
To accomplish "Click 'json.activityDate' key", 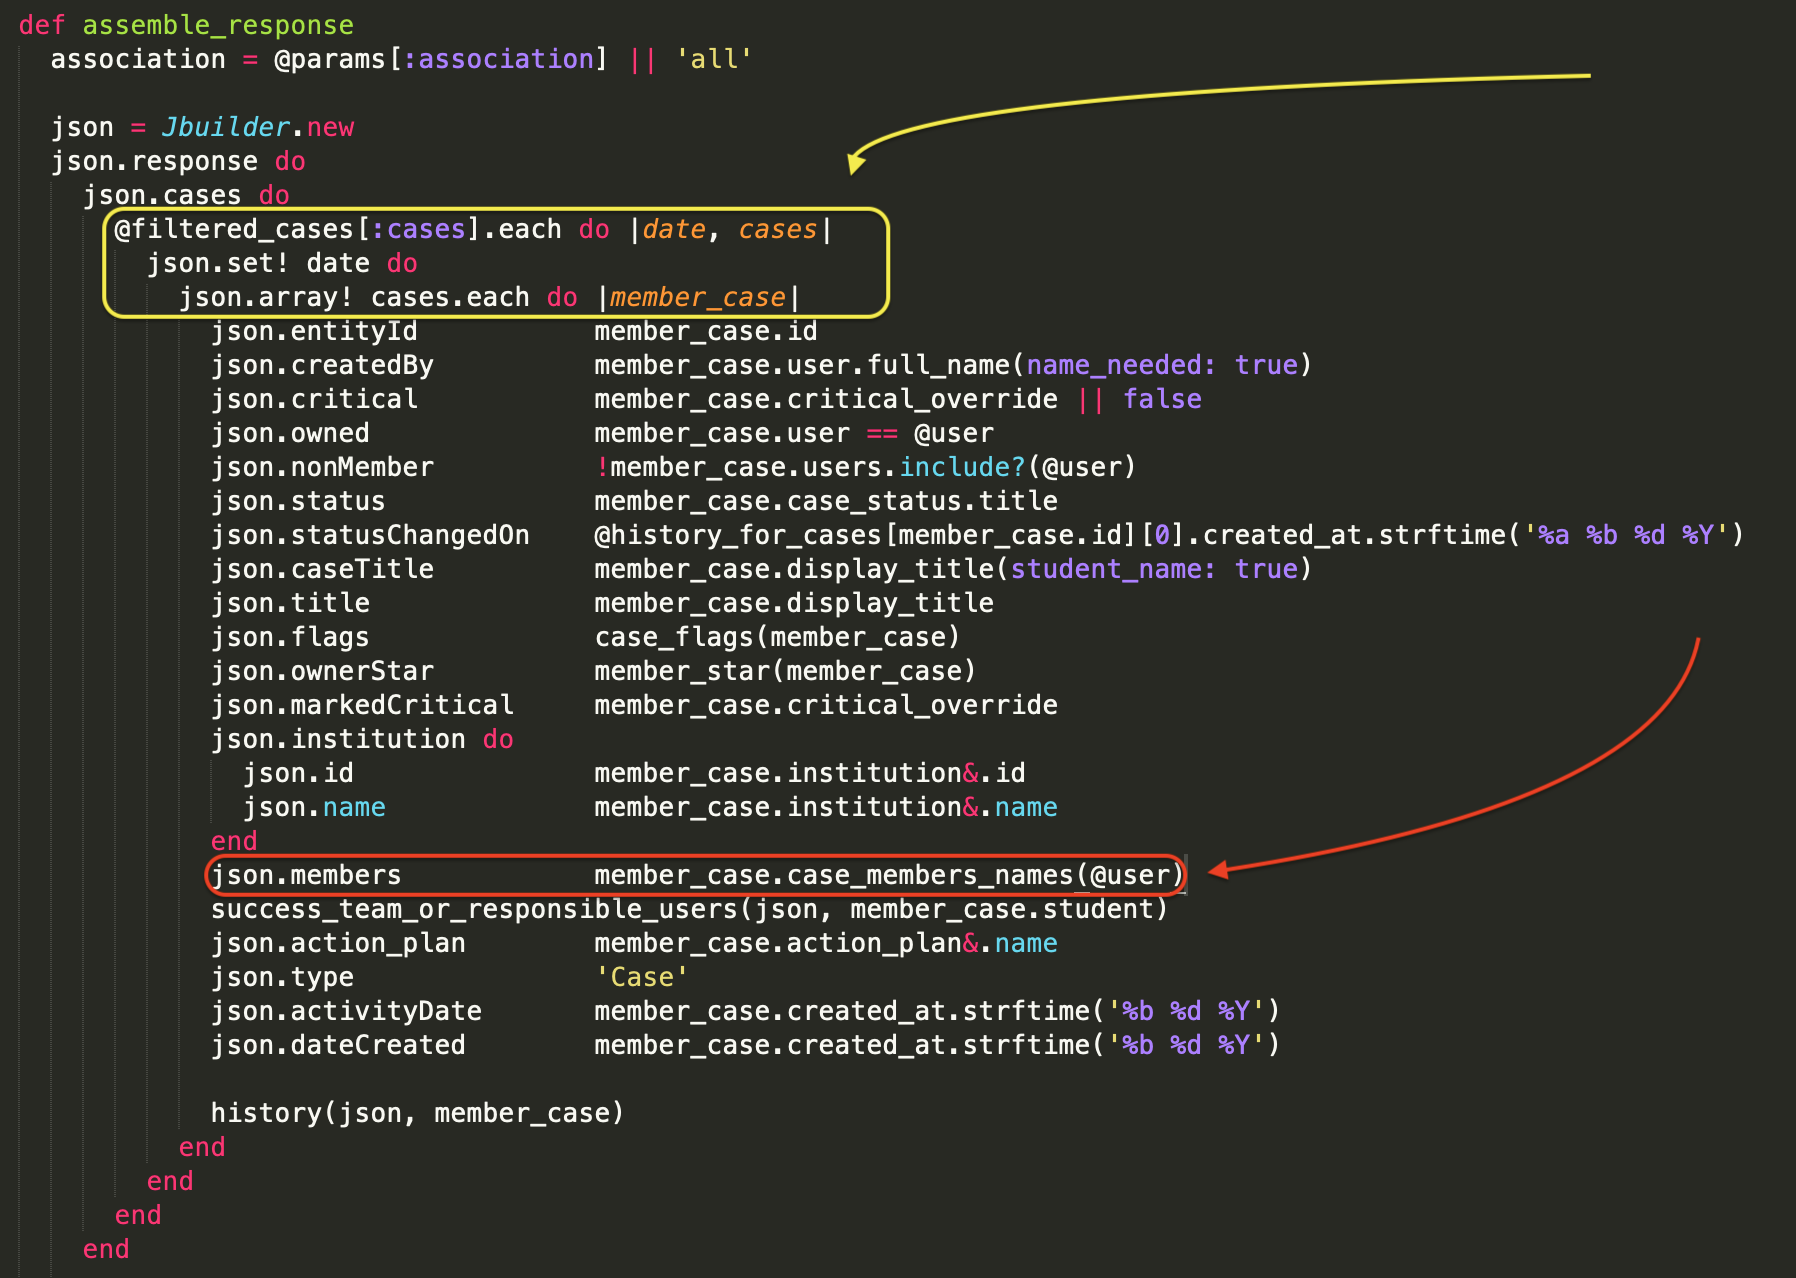I will click(346, 1011).
